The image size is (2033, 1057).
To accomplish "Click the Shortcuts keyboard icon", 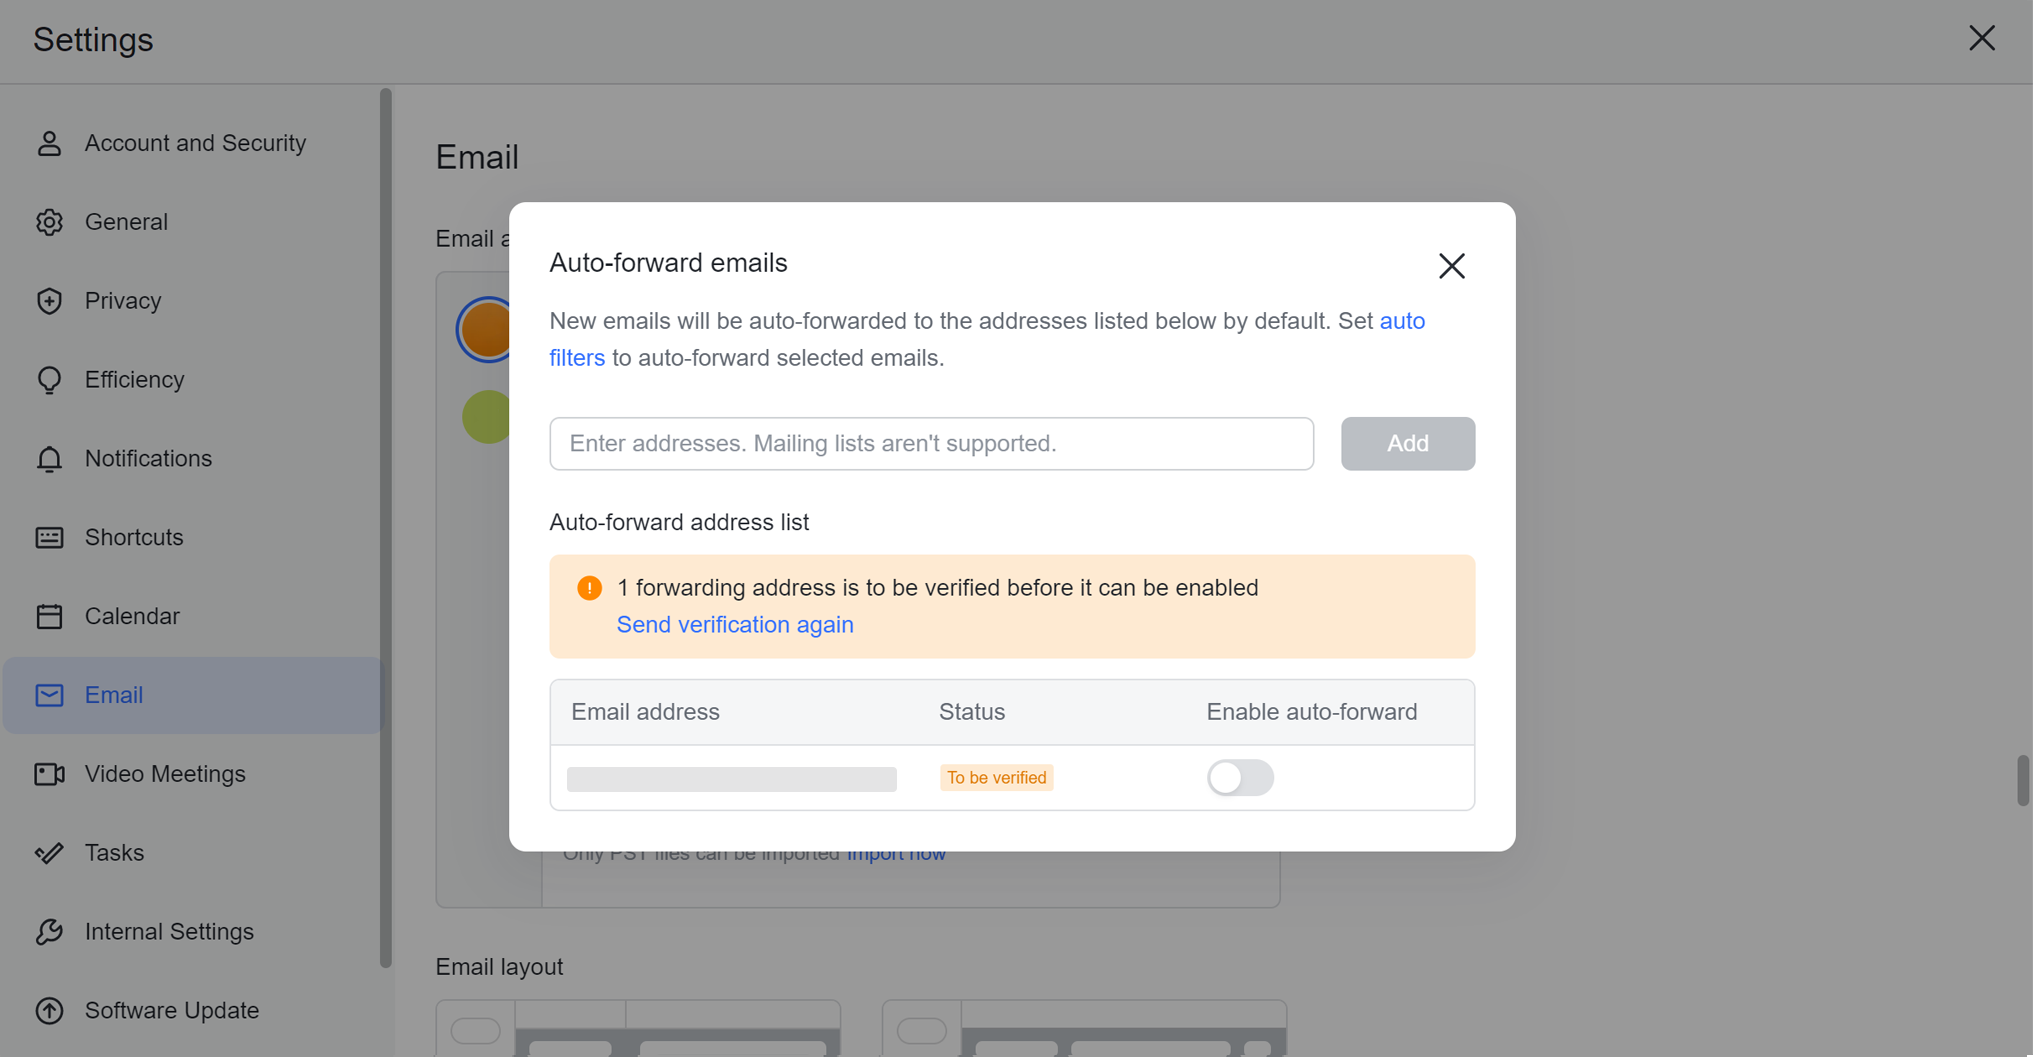I will [x=49, y=537].
